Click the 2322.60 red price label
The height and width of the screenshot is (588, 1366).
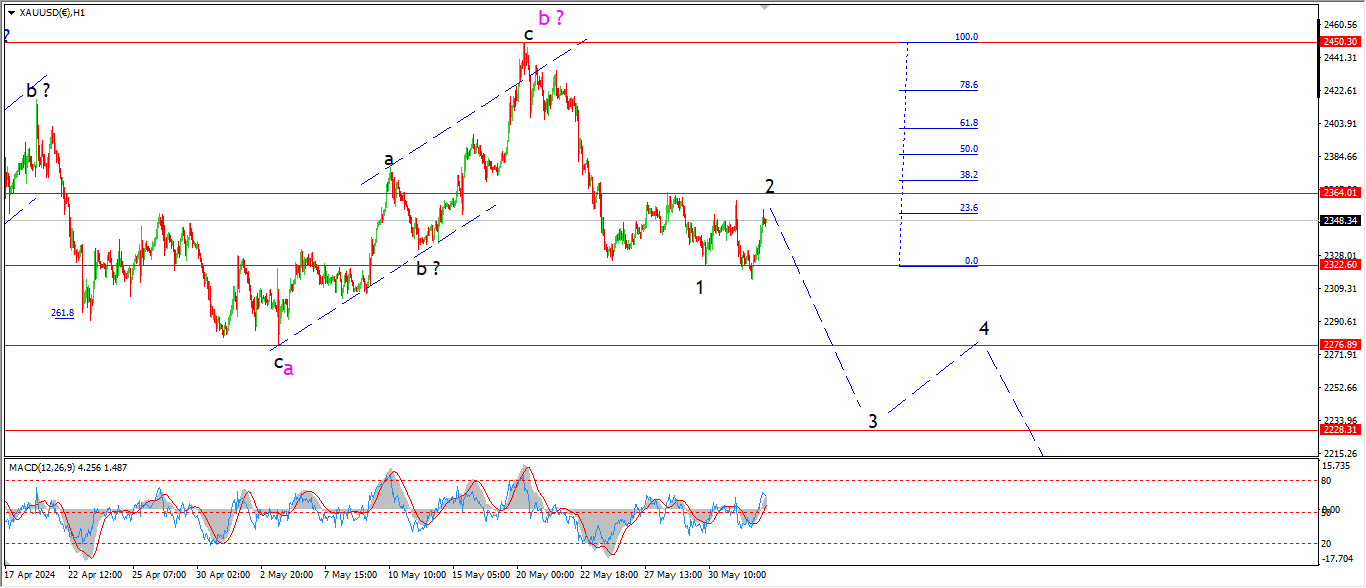click(1339, 265)
